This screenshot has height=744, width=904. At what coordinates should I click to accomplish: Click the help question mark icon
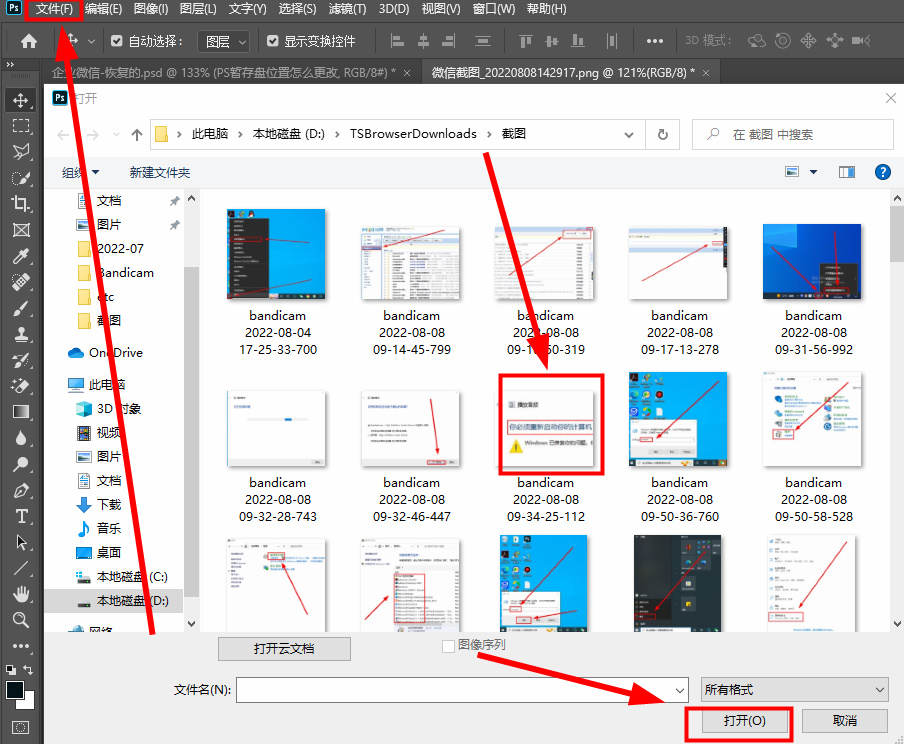pos(883,172)
